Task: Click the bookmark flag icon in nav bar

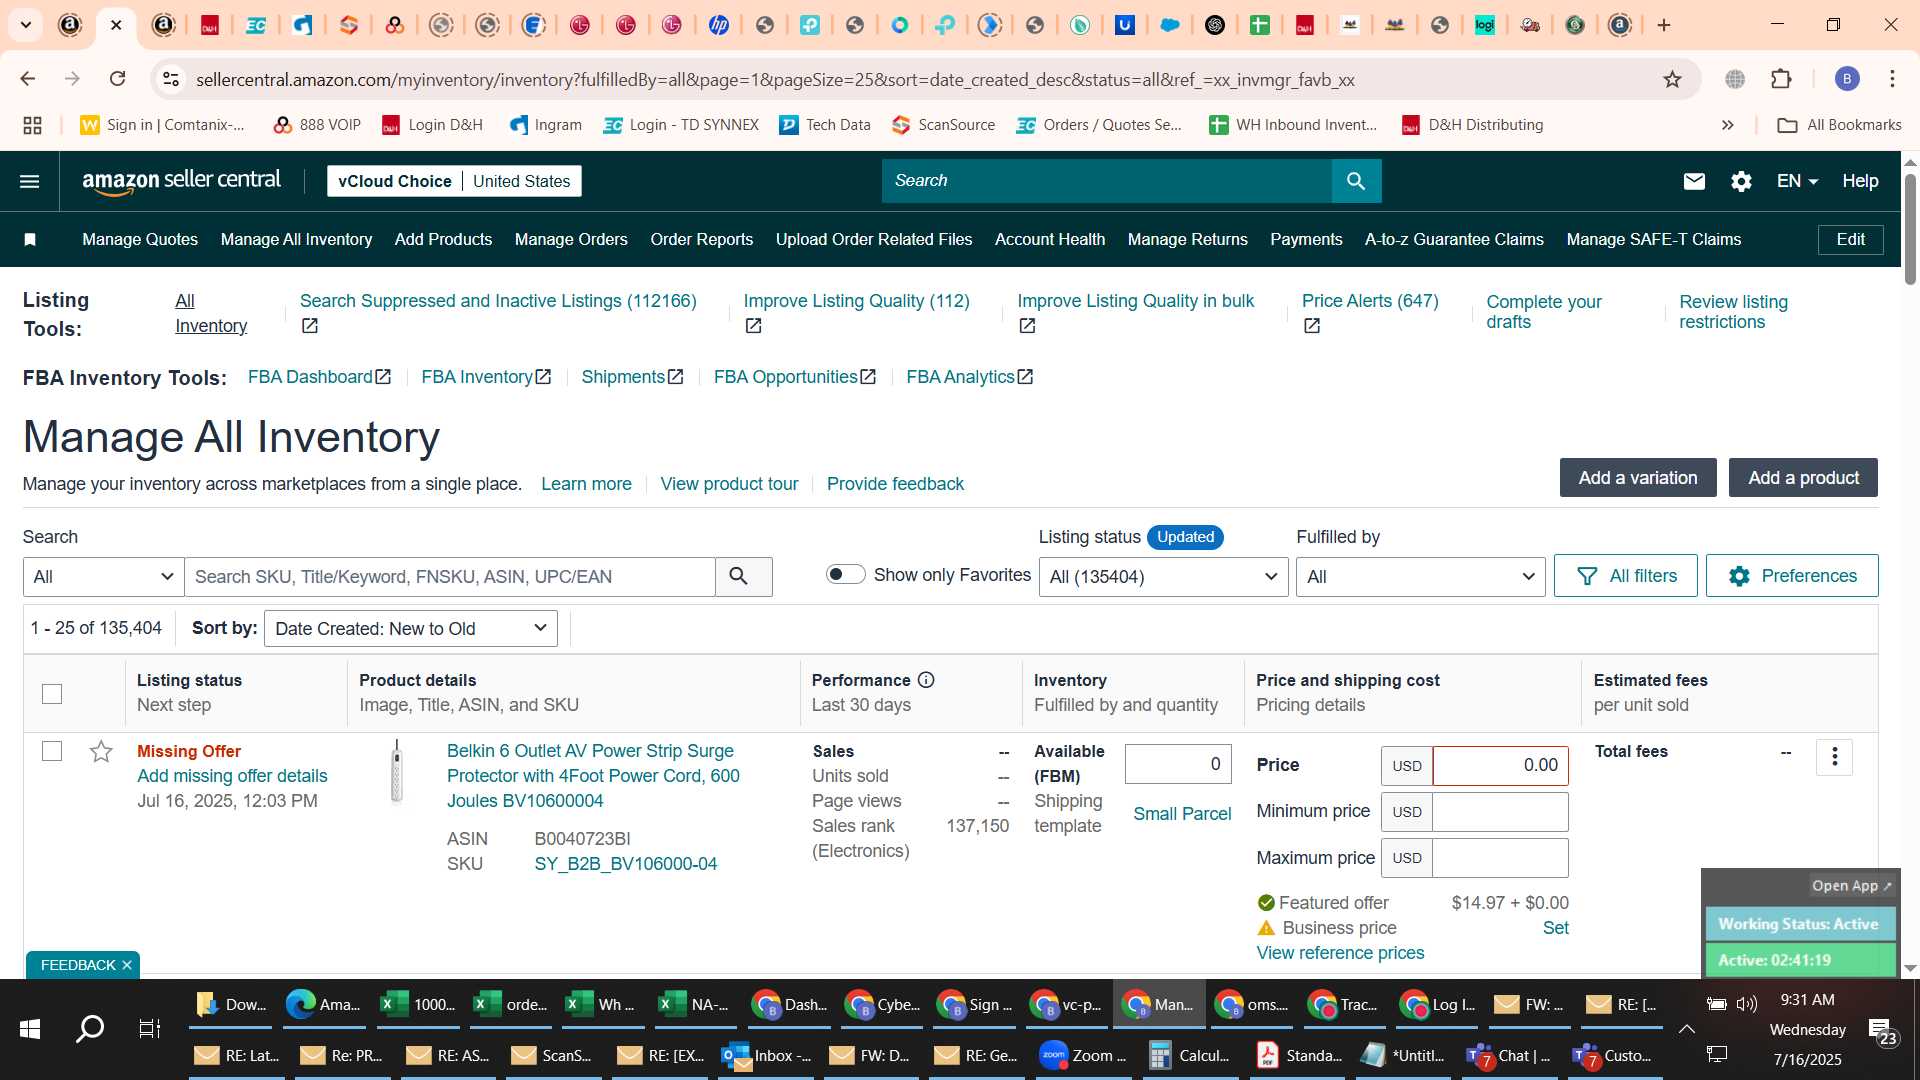Action: pyautogui.click(x=30, y=240)
